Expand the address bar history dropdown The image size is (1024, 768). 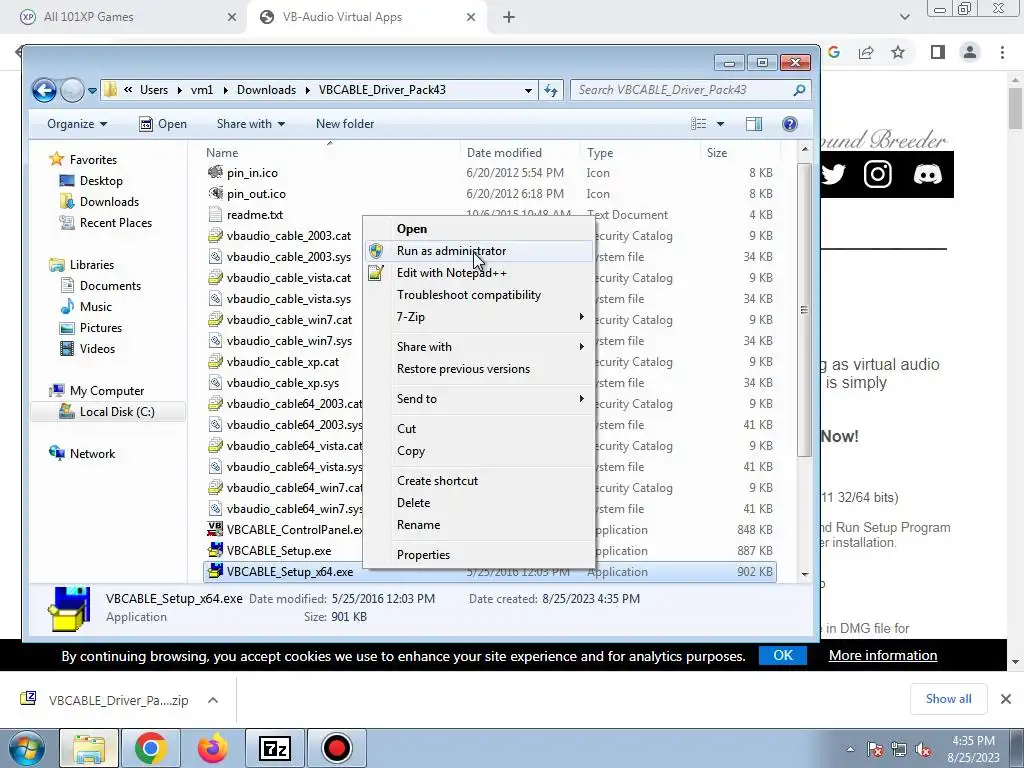pyautogui.click(x=528, y=90)
